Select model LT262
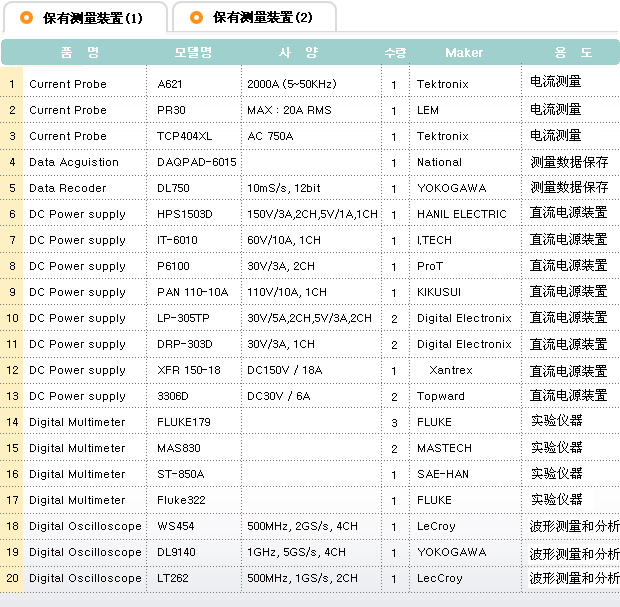This screenshot has height=607, width=620. (x=173, y=578)
